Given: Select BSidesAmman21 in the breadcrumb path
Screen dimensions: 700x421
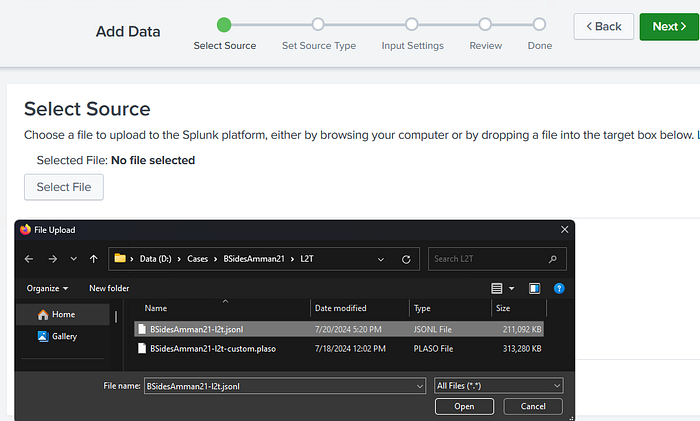Looking at the screenshot, I should (254, 259).
